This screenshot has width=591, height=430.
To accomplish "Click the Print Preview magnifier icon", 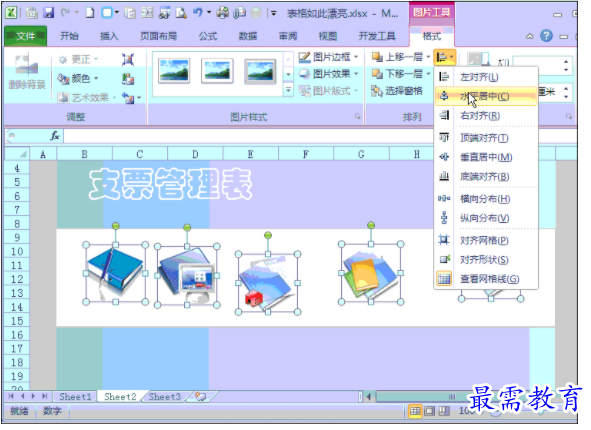I will pos(181,13).
